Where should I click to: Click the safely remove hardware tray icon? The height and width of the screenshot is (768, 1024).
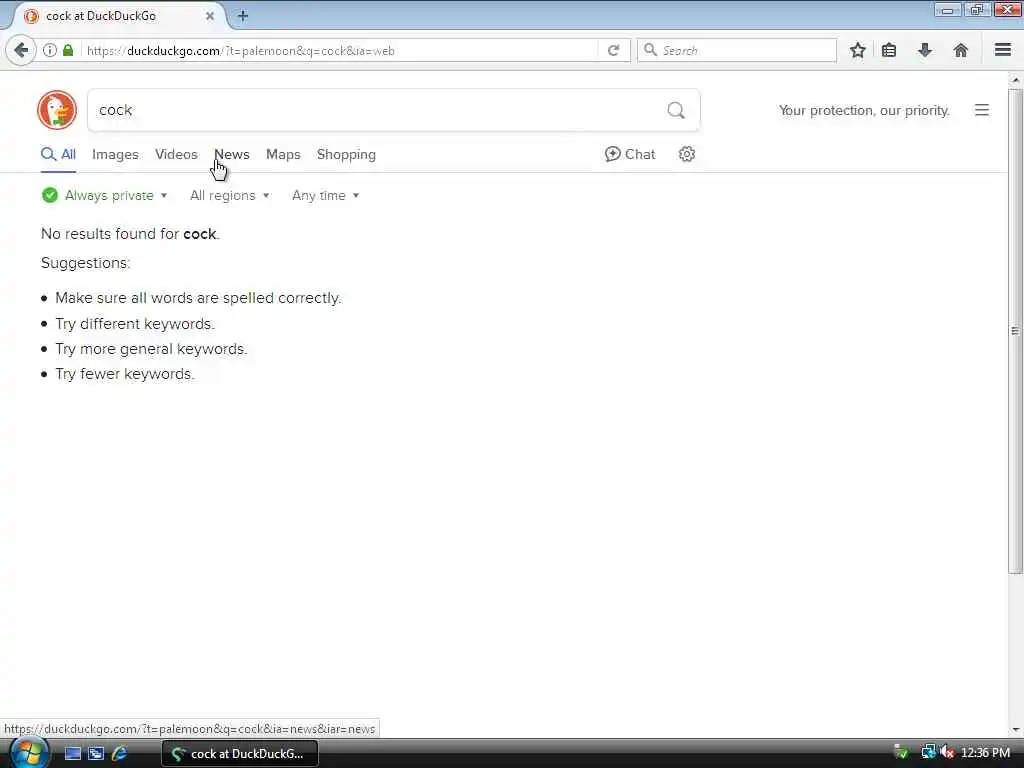point(901,753)
